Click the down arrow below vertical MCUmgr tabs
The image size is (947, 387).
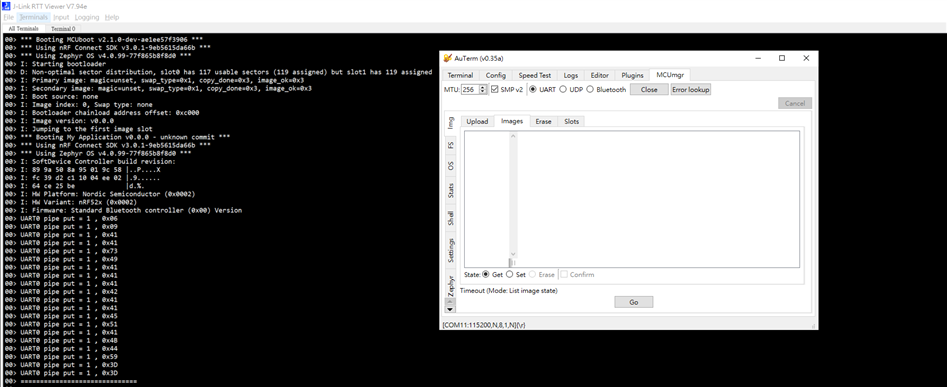(449, 309)
